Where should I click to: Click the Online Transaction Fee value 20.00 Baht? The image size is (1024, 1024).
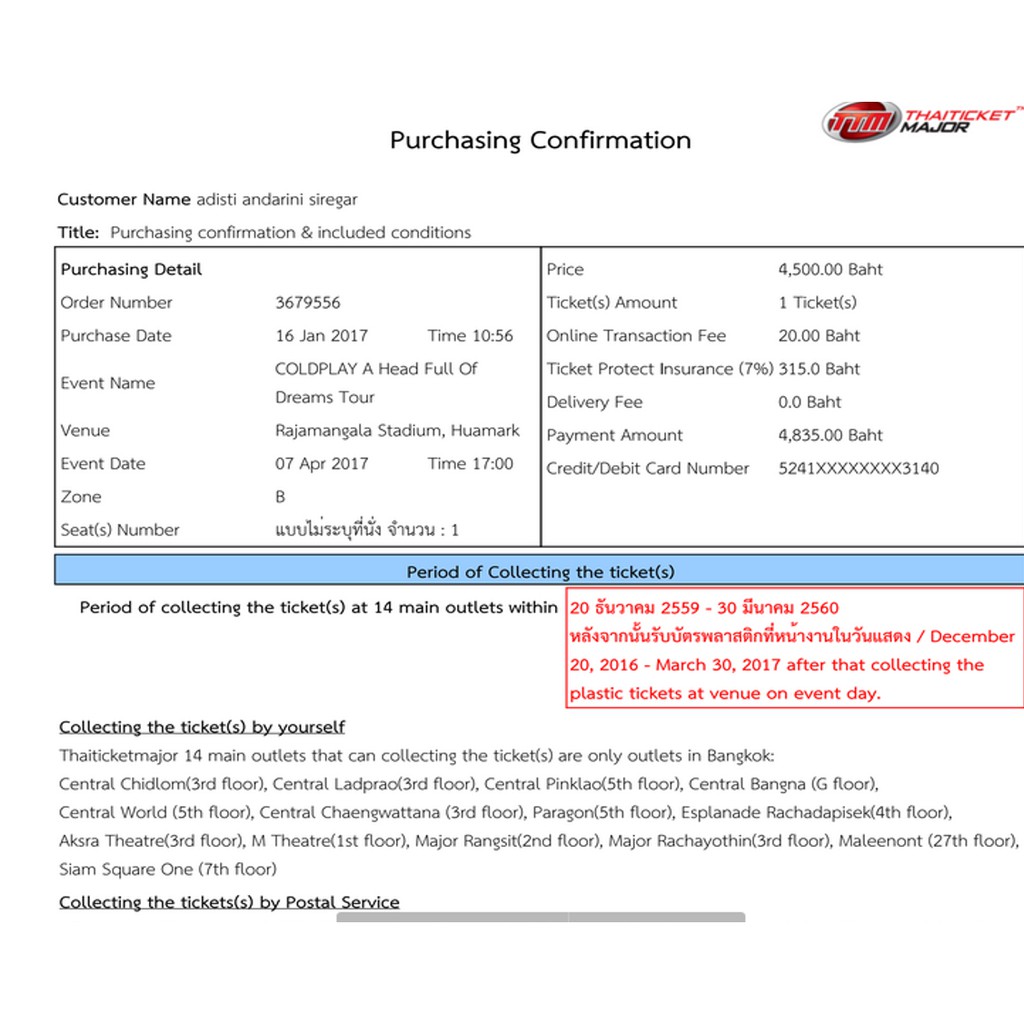click(819, 336)
